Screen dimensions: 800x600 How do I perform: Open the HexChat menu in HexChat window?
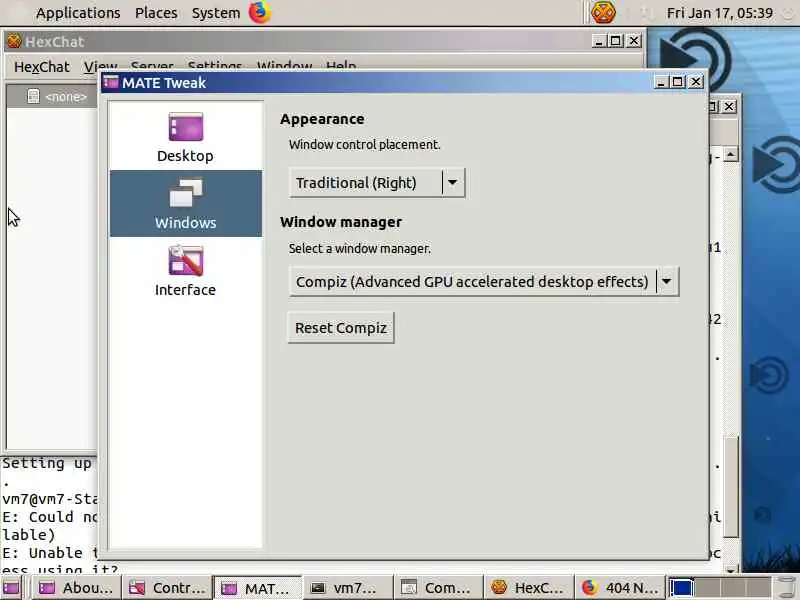coord(42,67)
